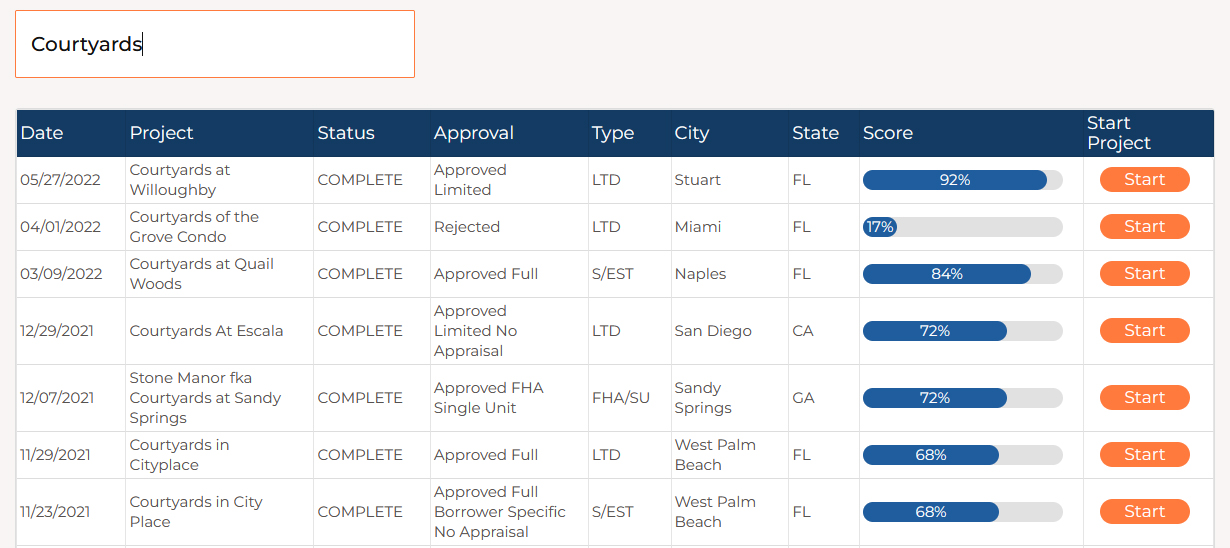
Task: Start the Courtyards at Willoughby project
Action: pos(1144,180)
